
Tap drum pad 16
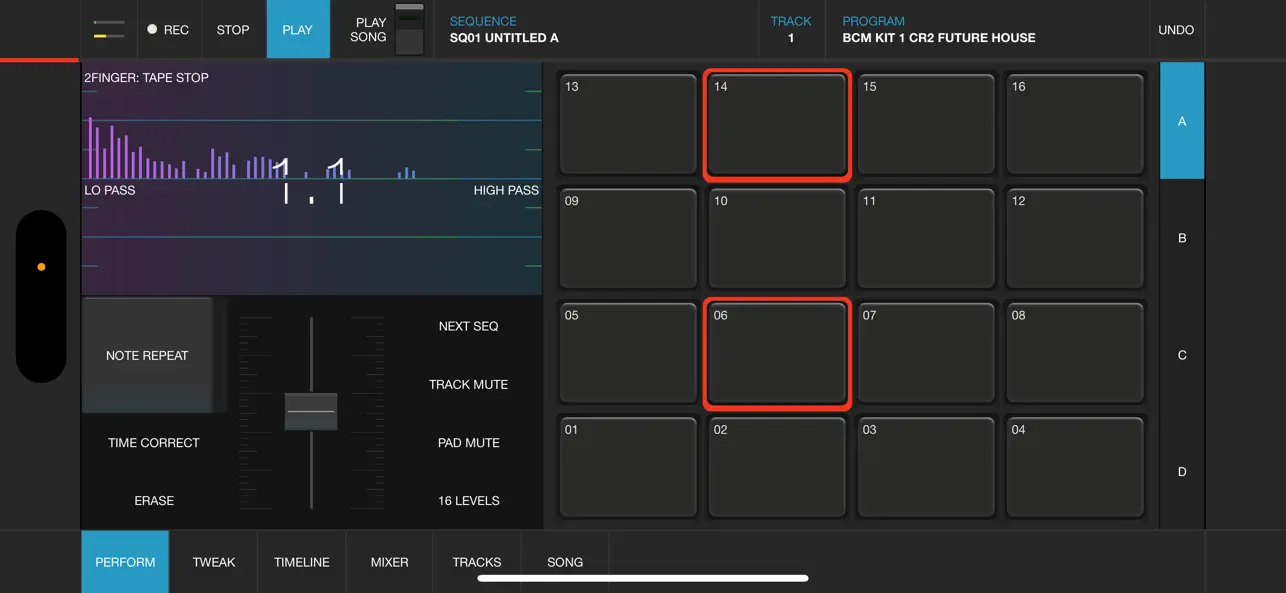coord(1075,124)
